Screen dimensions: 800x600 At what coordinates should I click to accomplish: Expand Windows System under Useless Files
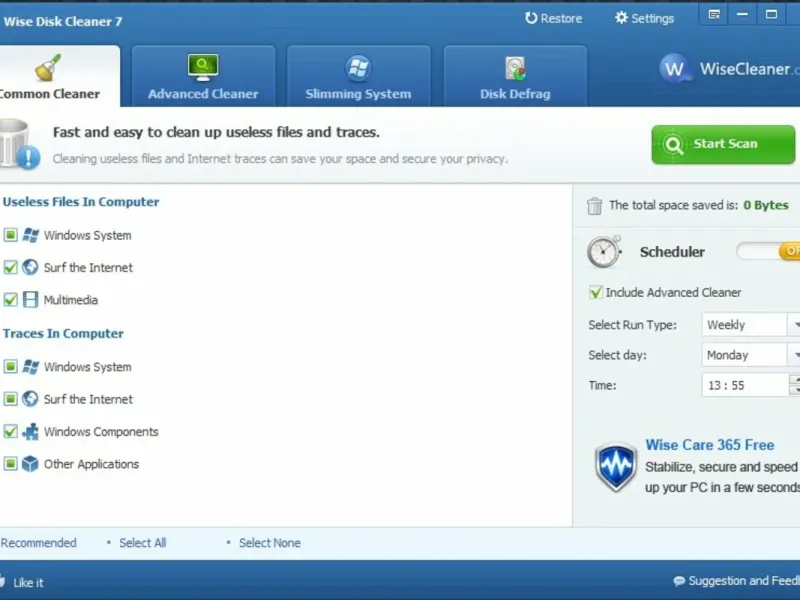click(87, 235)
